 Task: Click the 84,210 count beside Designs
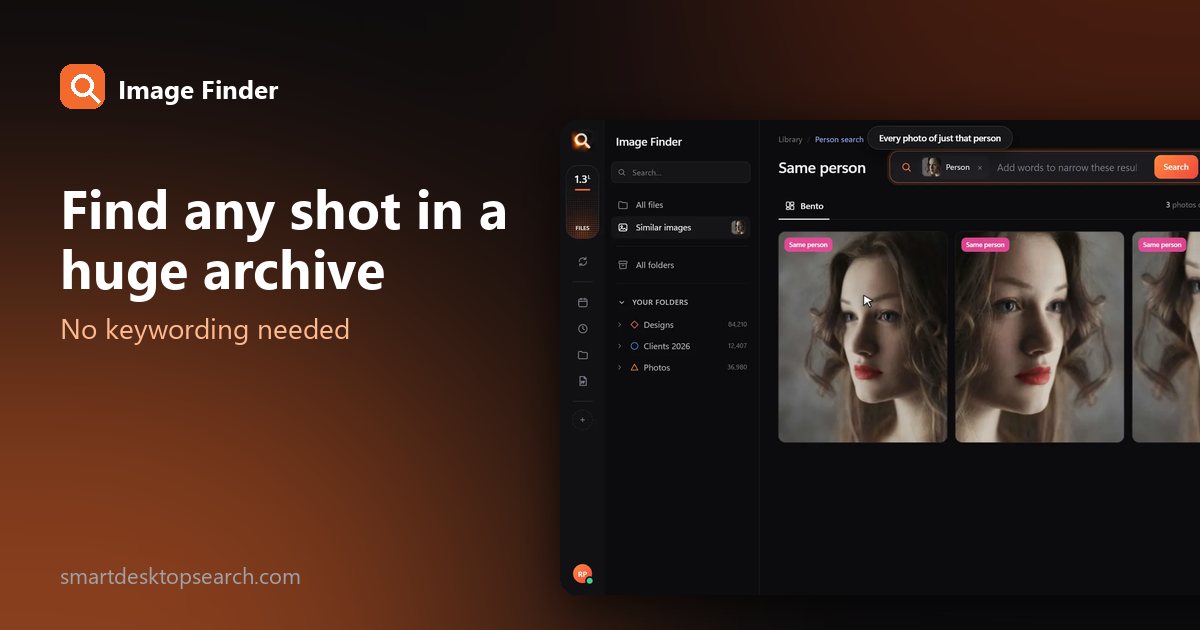coord(737,325)
